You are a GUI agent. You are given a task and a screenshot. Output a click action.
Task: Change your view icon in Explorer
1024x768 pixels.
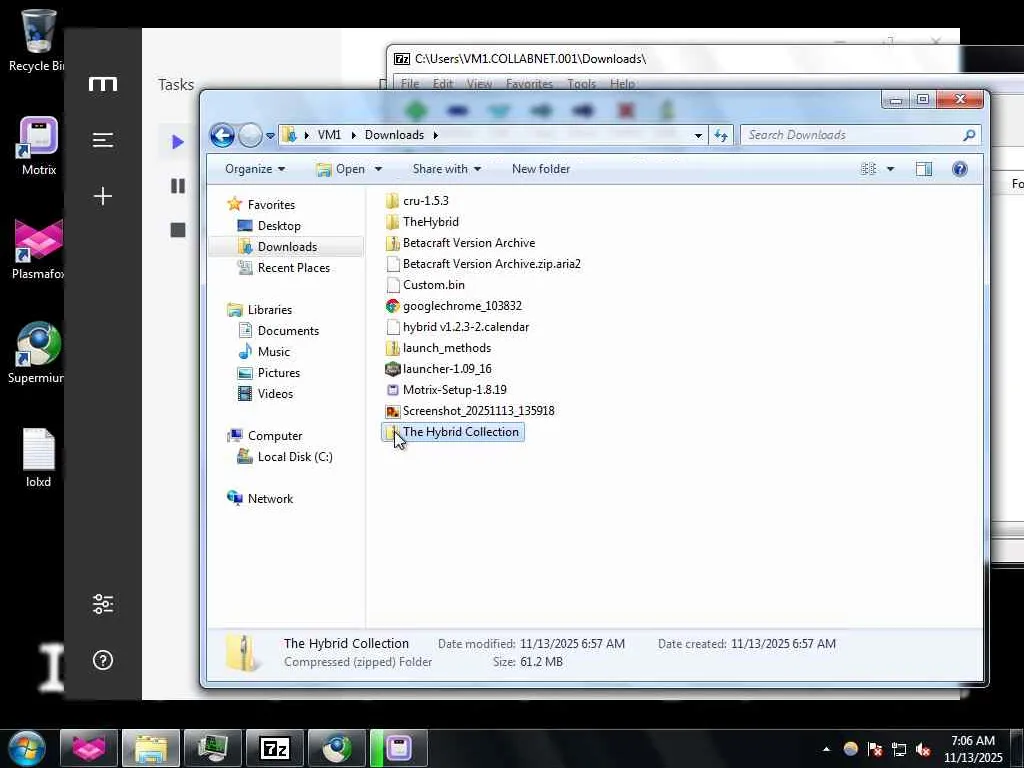(869, 169)
